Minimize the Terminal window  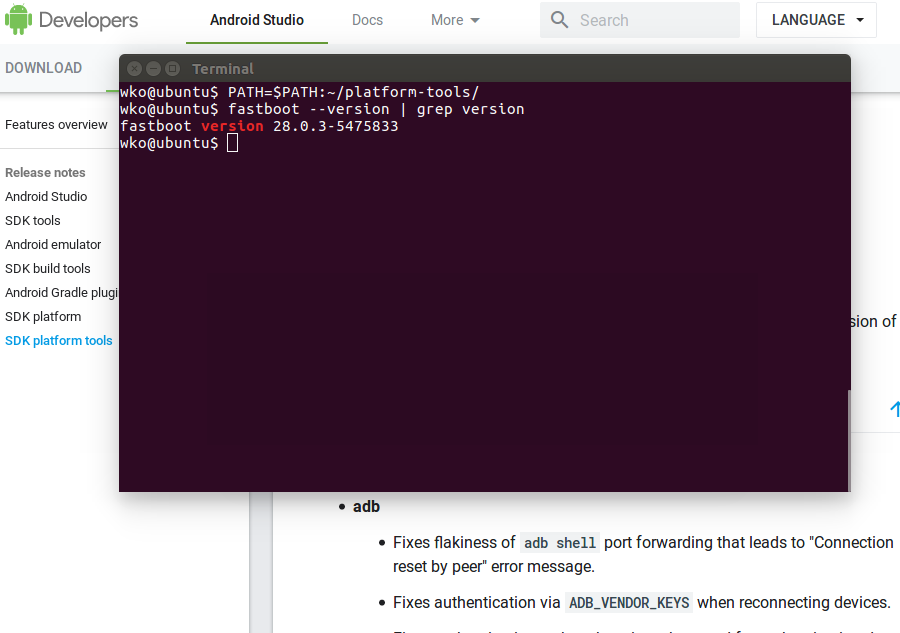click(x=153, y=69)
